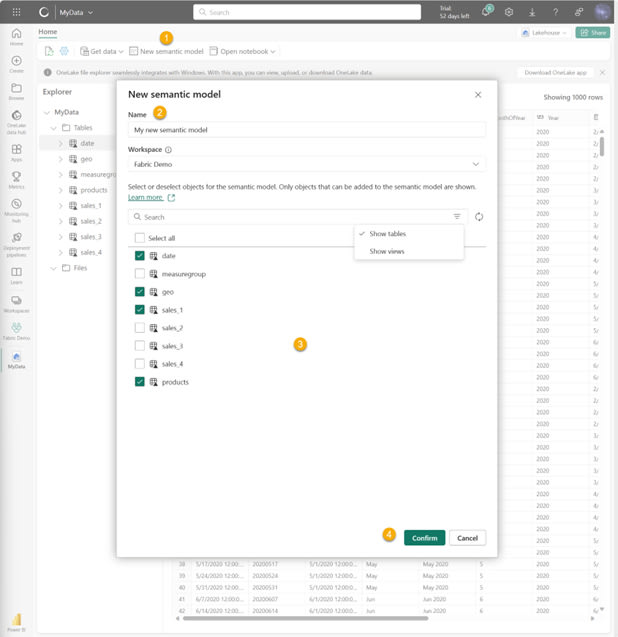This screenshot has height=637, width=618.
Task: Uncheck the date table checkbox
Action: [x=140, y=256]
